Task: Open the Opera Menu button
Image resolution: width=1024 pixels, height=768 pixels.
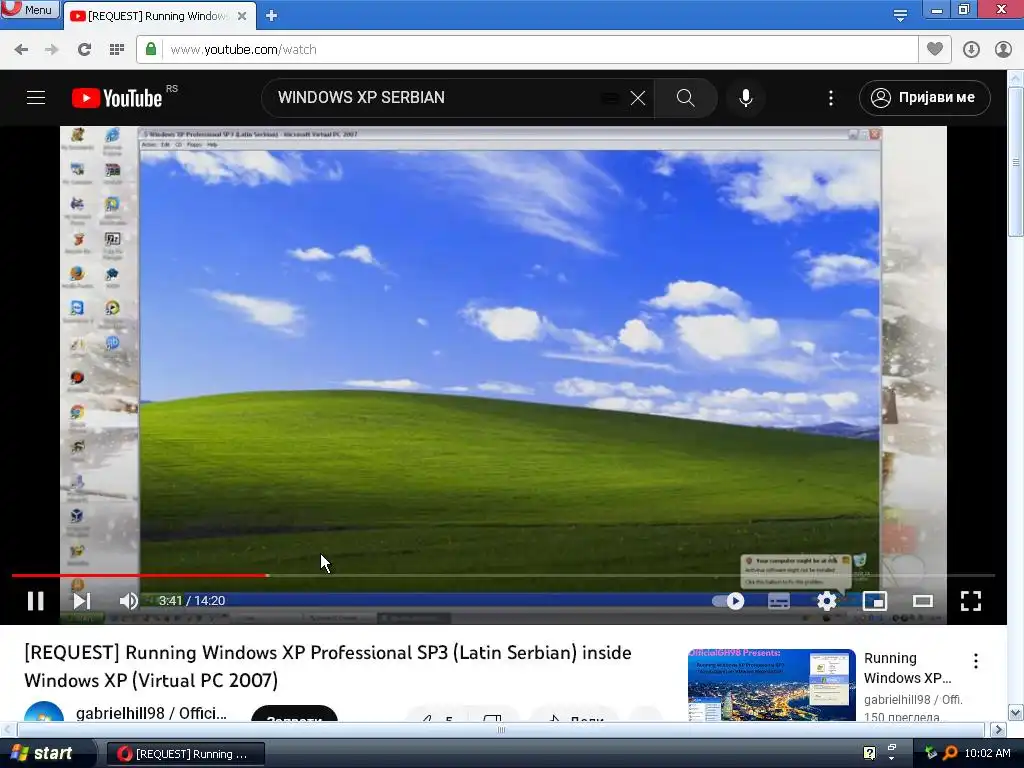Action: (x=30, y=9)
